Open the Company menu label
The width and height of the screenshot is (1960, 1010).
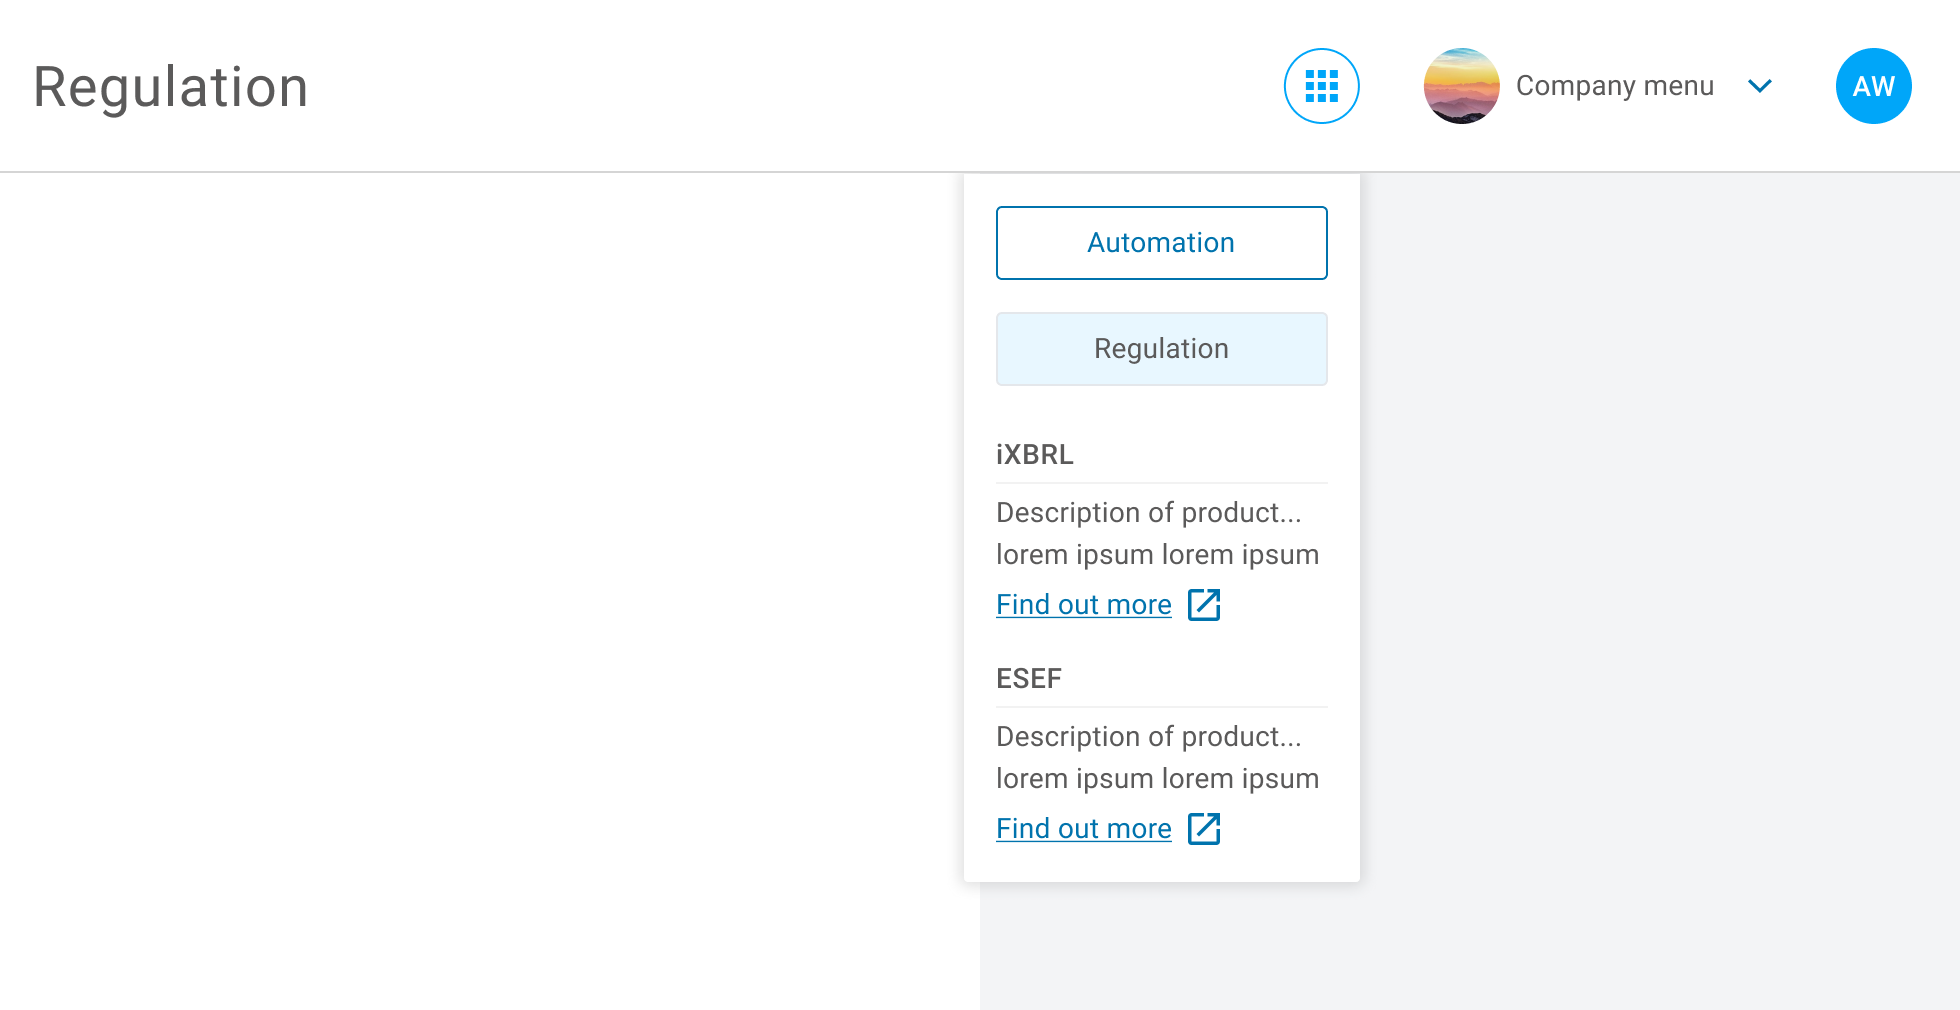pyautogui.click(x=1614, y=86)
